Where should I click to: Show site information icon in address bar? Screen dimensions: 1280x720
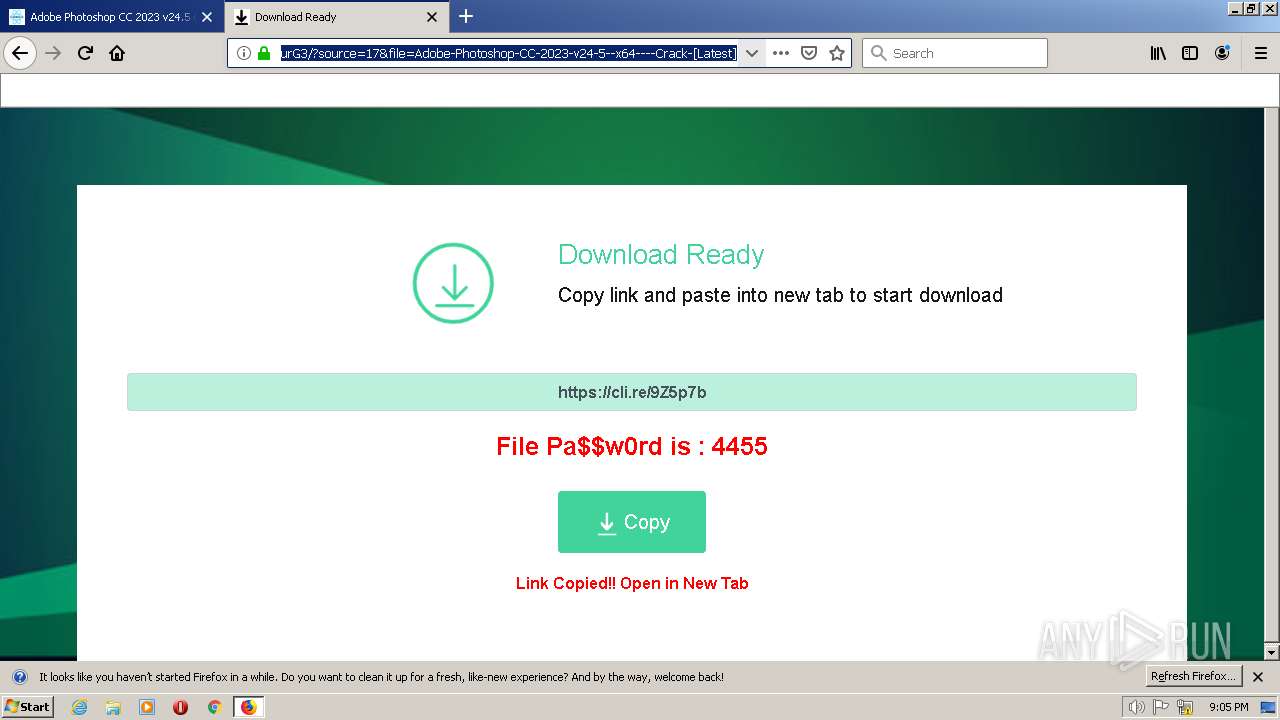click(244, 53)
